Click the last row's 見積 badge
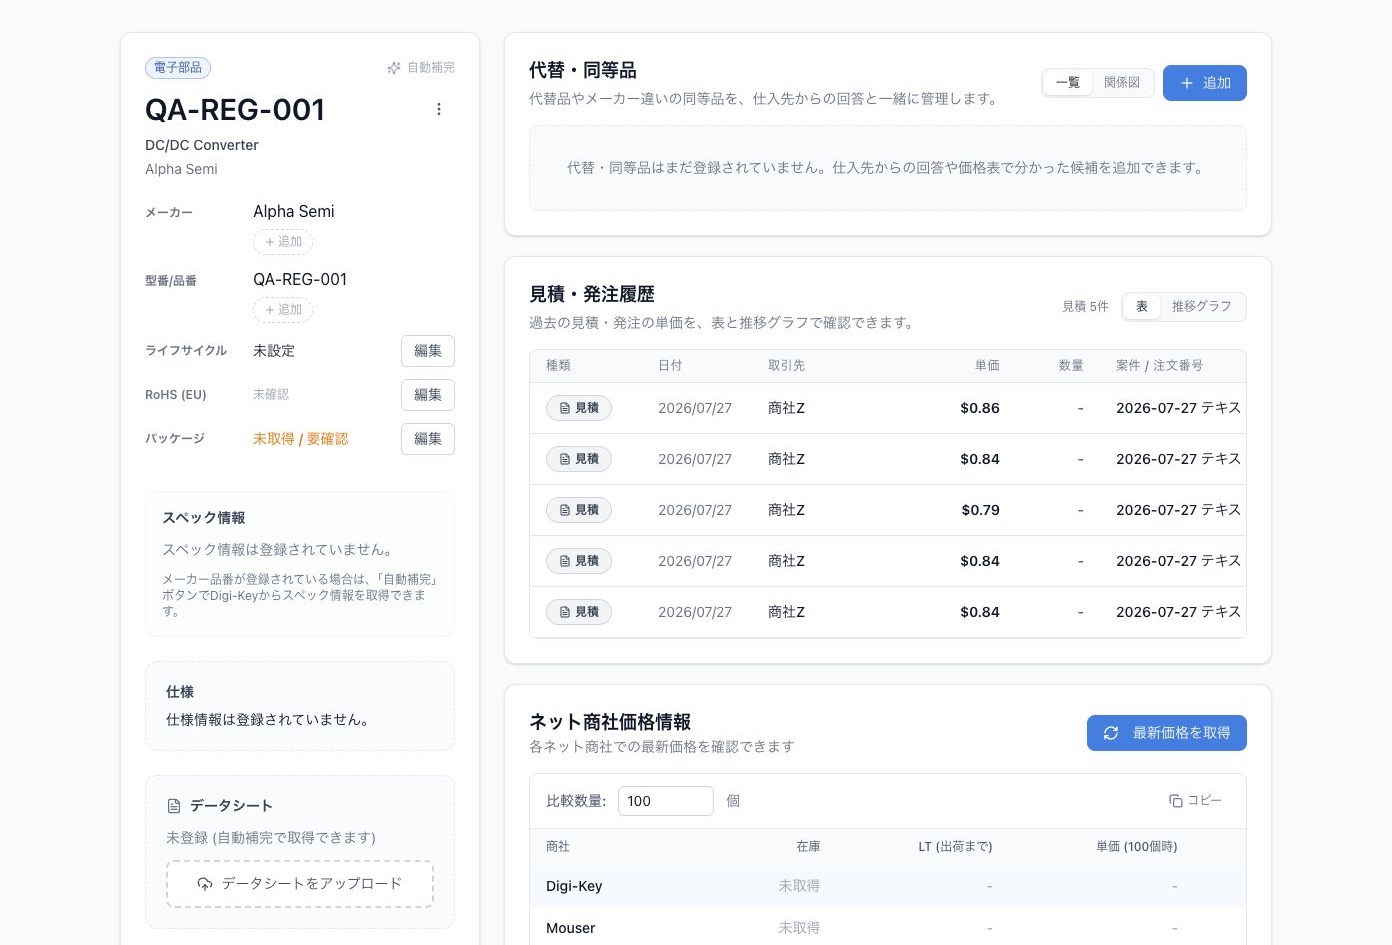 [579, 612]
